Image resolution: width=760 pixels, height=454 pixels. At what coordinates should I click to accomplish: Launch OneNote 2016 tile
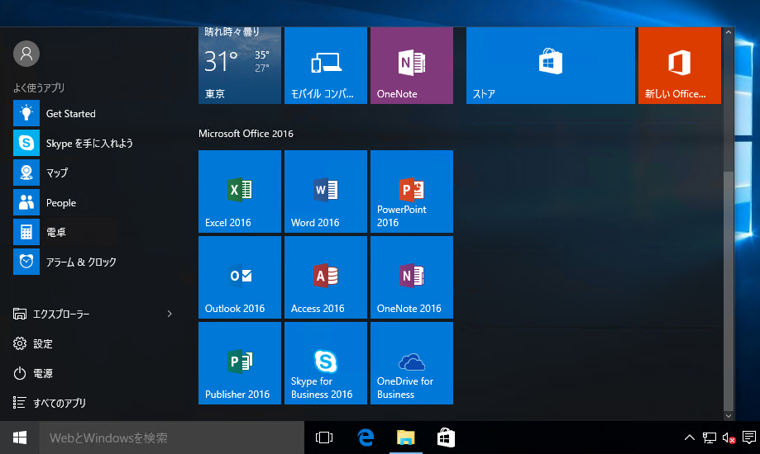pos(412,277)
